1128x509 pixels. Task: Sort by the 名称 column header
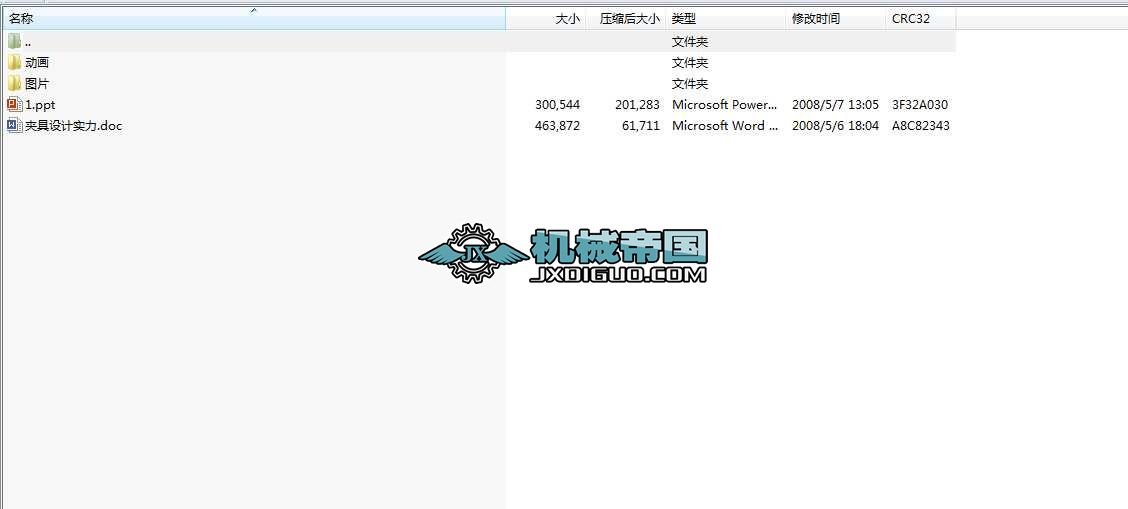click(253, 19)
